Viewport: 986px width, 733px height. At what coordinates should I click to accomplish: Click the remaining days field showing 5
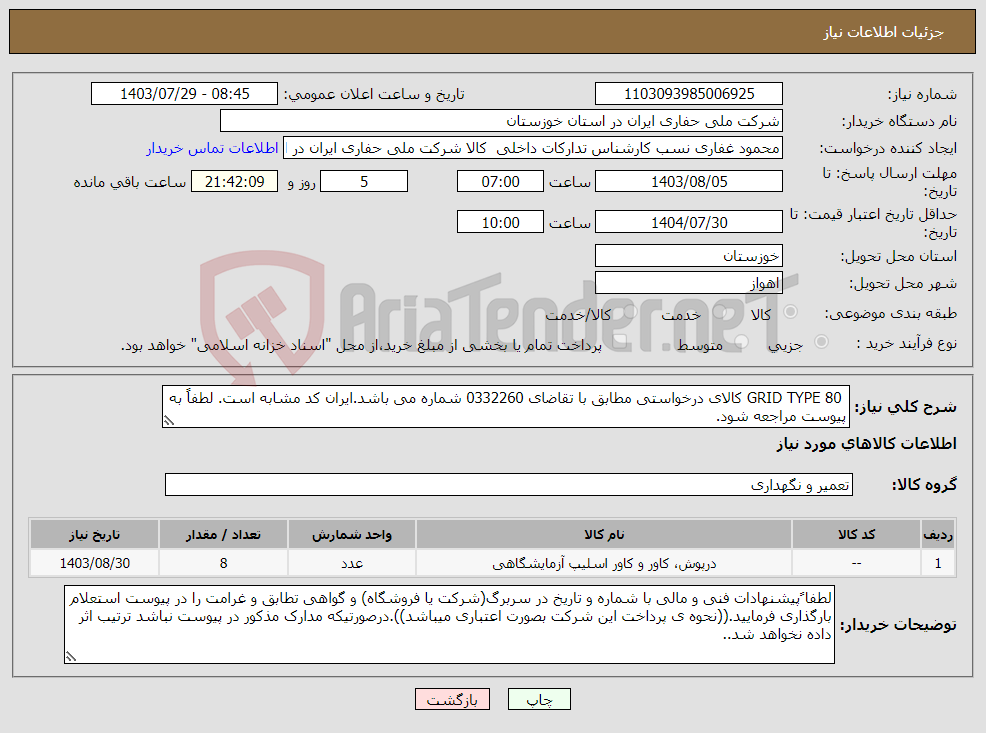[x=364, y=182]
